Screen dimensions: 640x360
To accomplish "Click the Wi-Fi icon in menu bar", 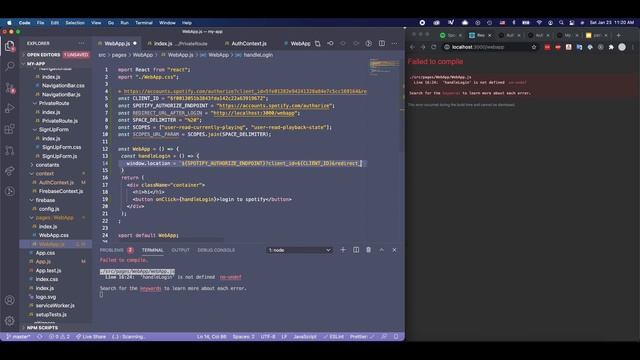I will tap(539, 23).
